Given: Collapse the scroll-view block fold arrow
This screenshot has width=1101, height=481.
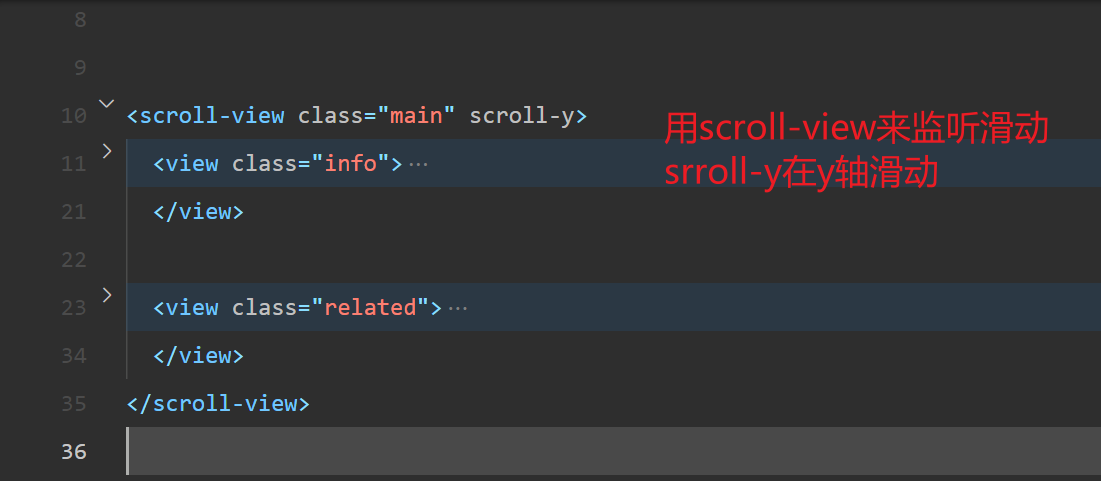Looking at the screenshot, I should coord(106,104).
